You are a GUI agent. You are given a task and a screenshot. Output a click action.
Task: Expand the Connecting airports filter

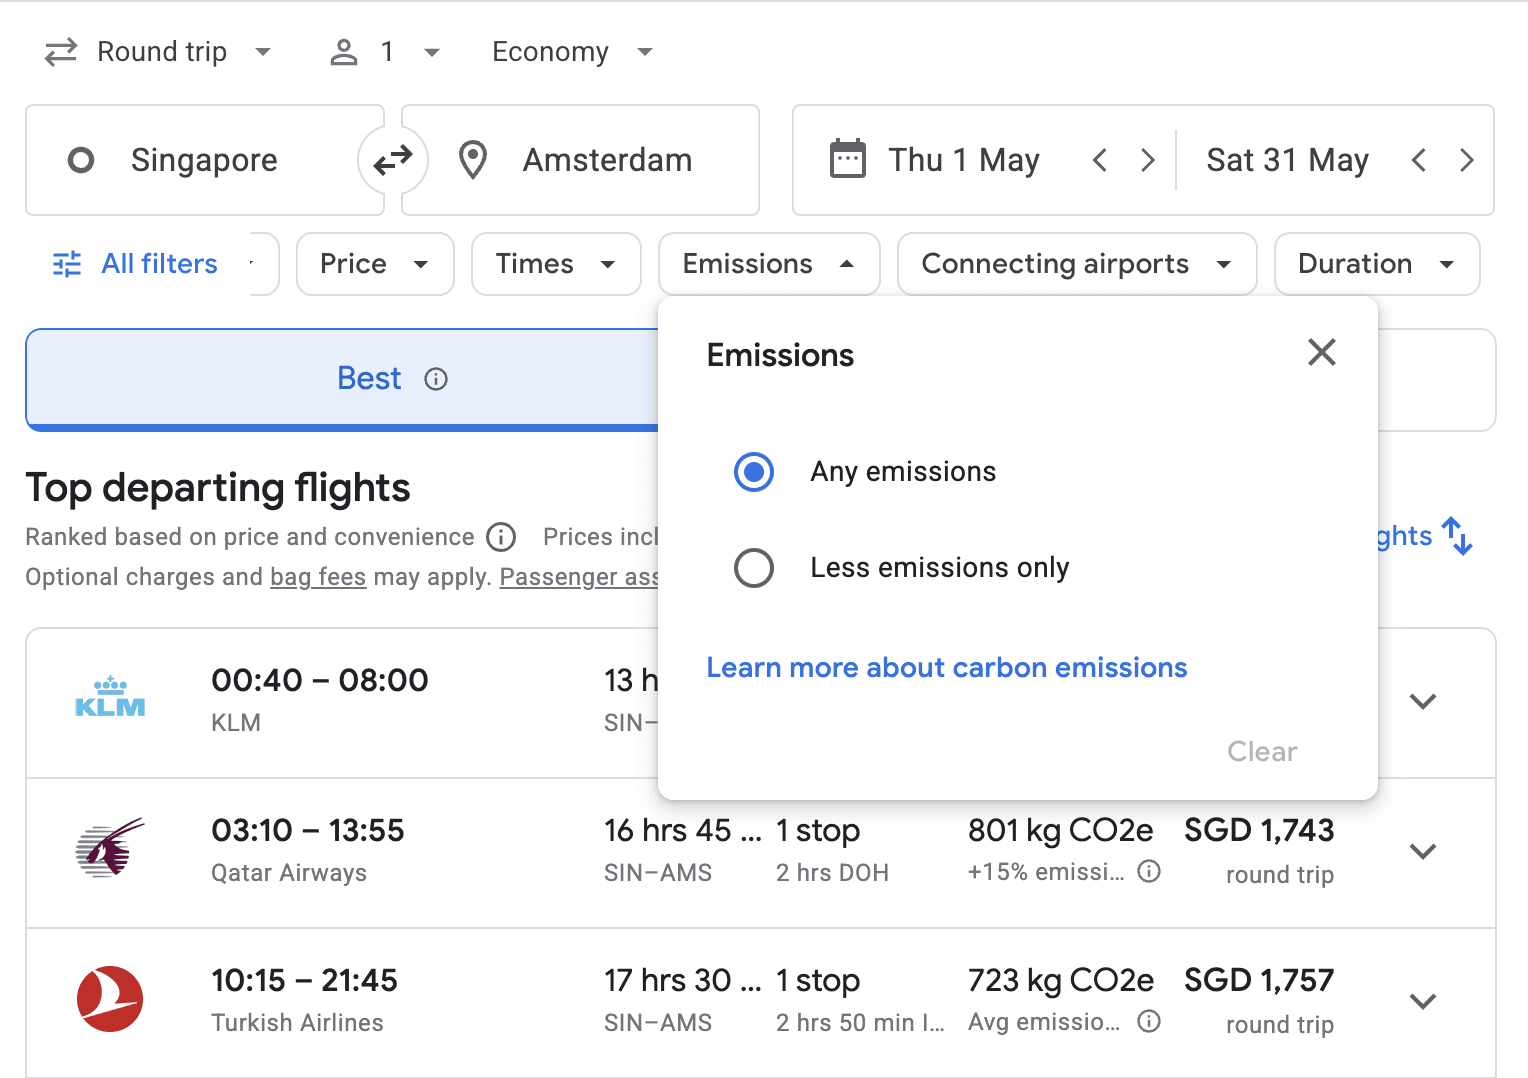(x=1076, y=264)
